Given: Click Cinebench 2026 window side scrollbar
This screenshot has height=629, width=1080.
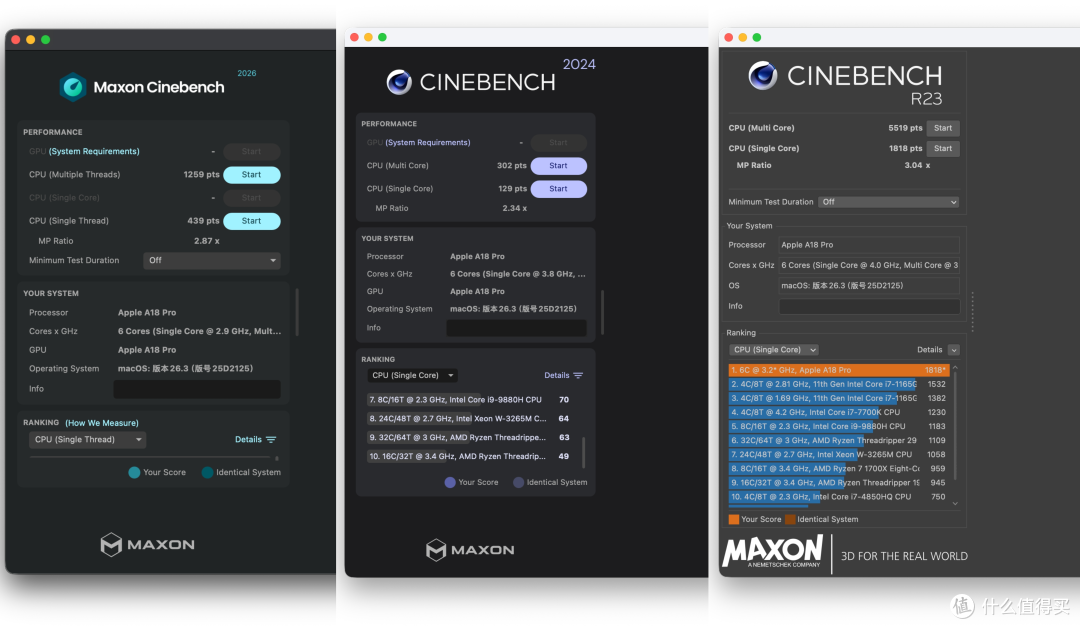Looking at the screenshot, I should [x=297, y=312].
